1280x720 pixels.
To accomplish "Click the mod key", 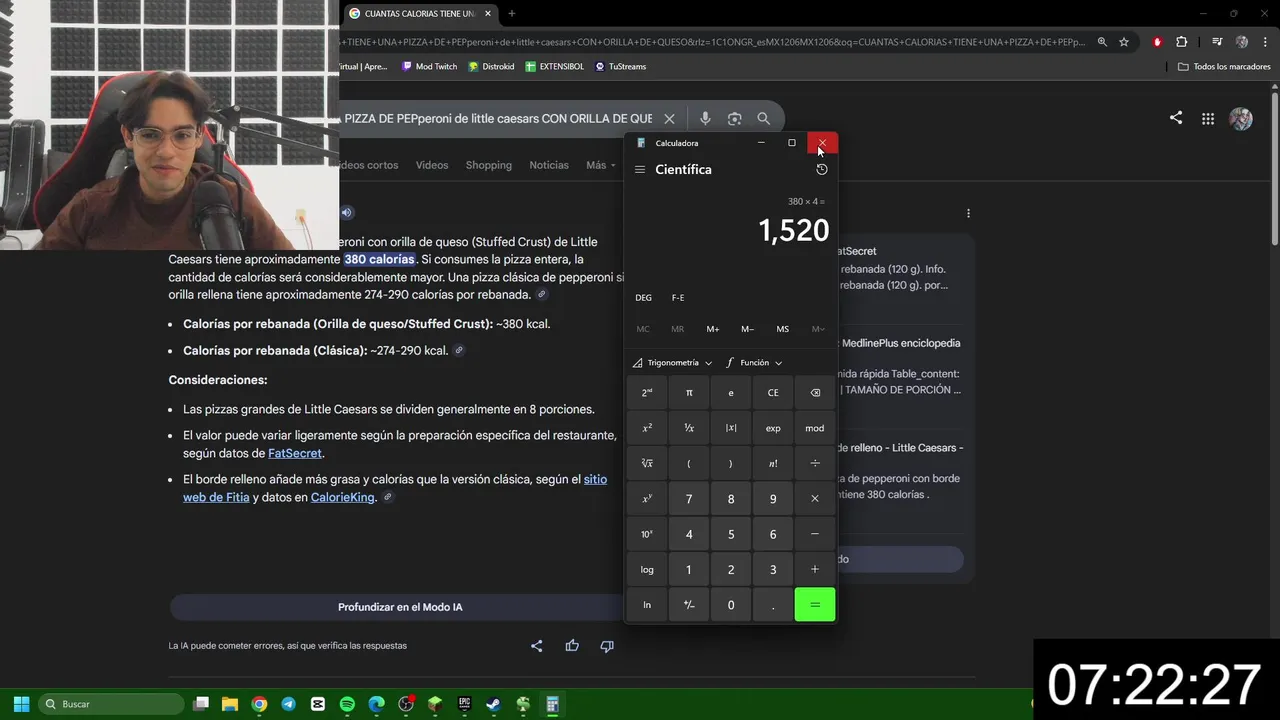I will tap(815, 428).
